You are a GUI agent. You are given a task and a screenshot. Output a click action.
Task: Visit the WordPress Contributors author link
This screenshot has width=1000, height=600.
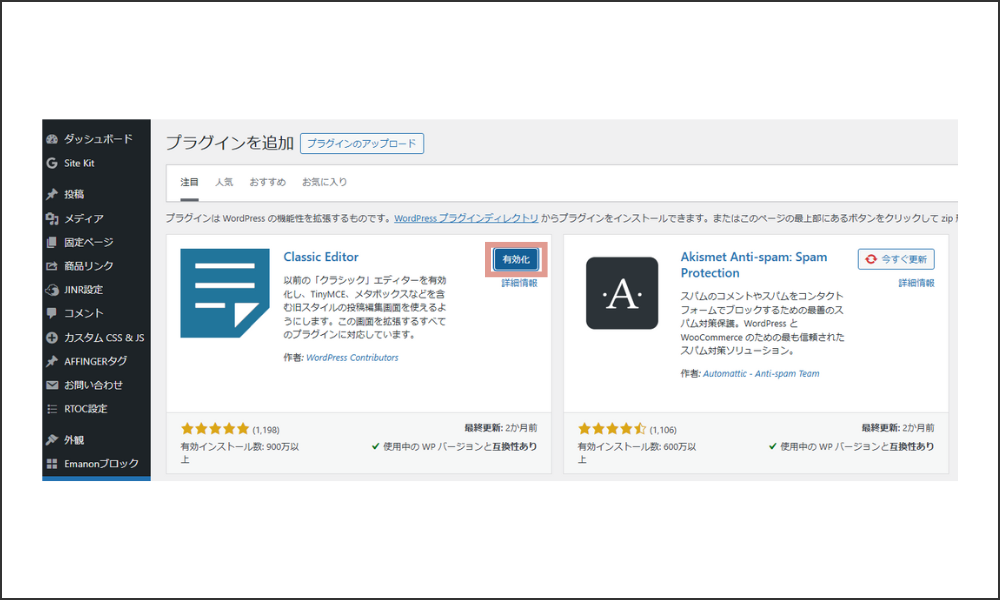352,358
